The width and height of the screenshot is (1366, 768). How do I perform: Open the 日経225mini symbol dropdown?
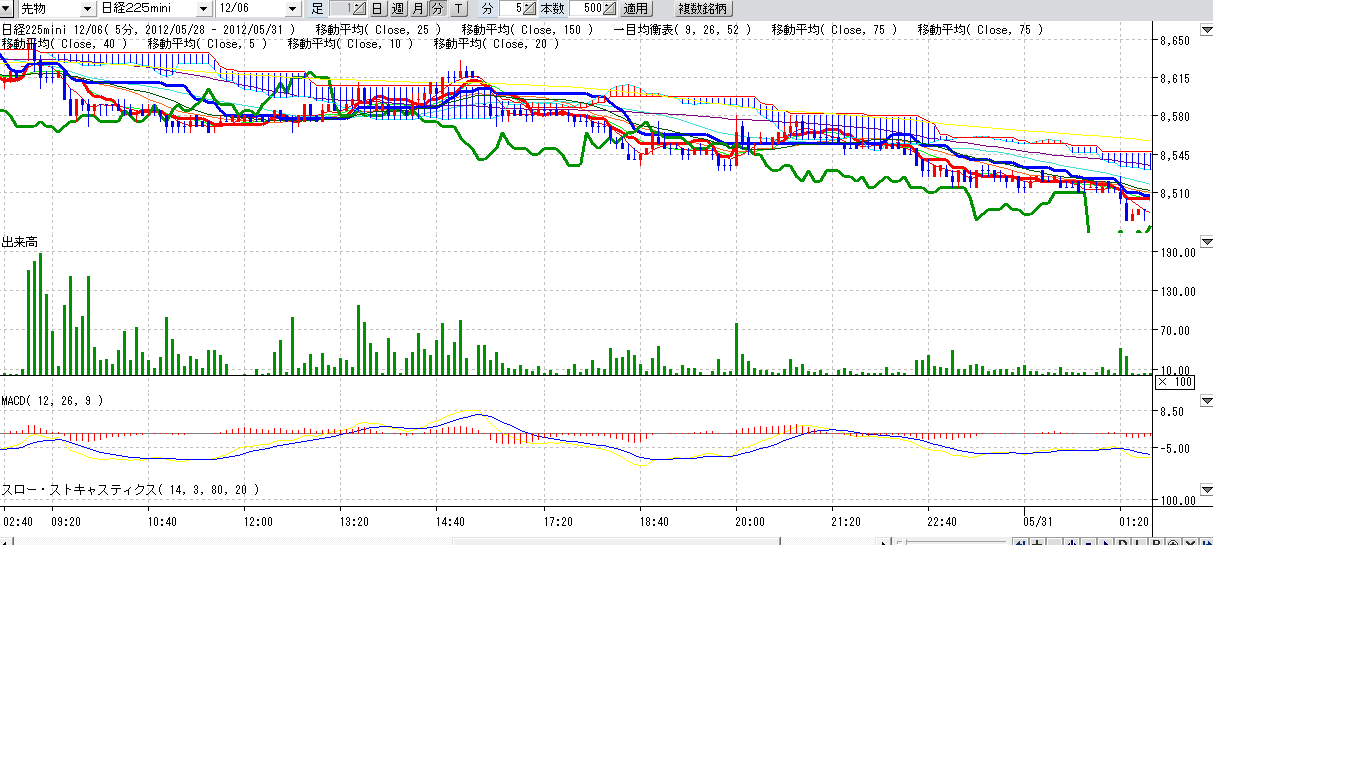[x=203, y=9]
